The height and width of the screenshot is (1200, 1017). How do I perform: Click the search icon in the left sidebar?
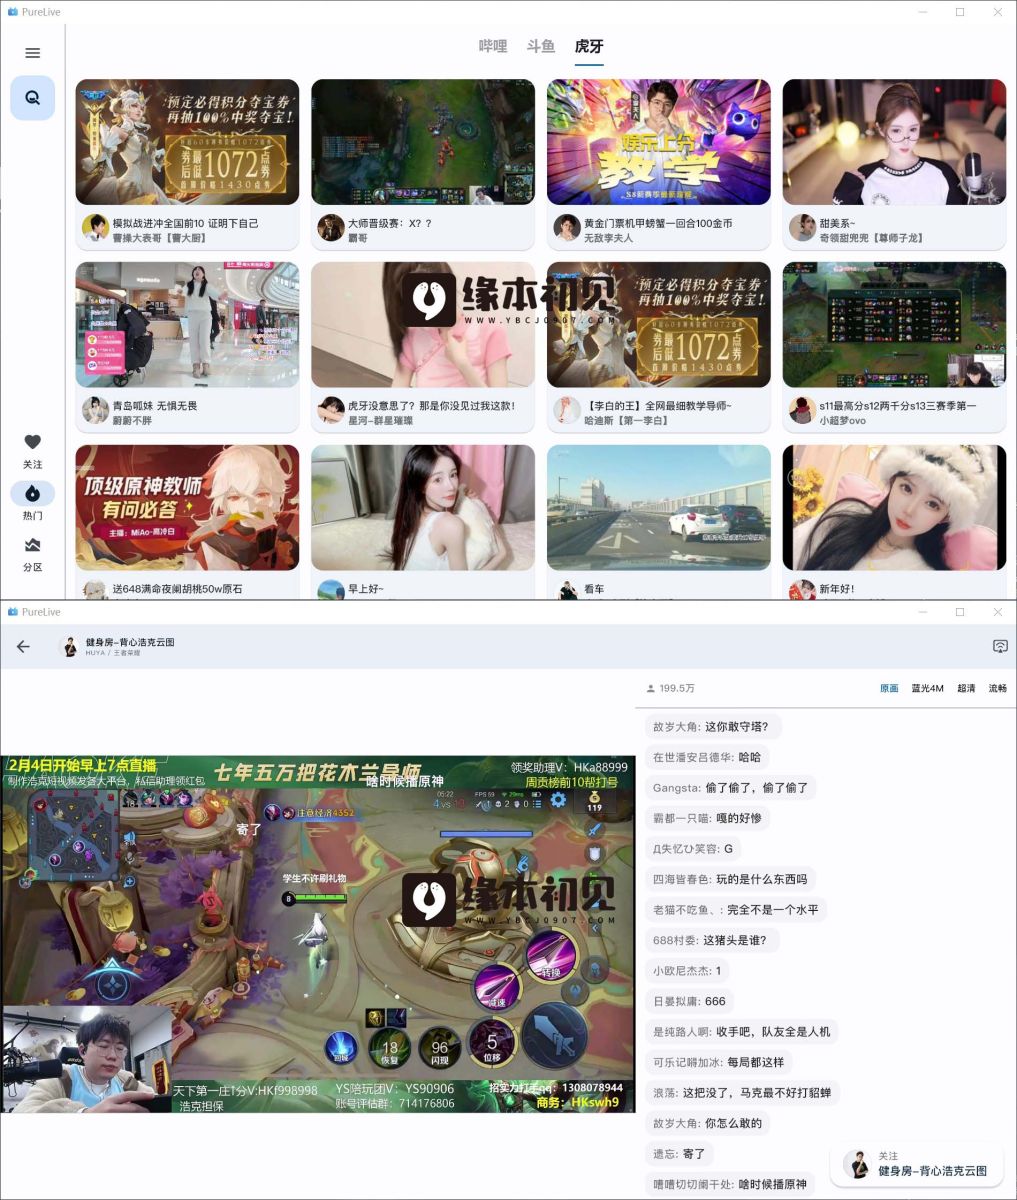click(x=33, y=98)
